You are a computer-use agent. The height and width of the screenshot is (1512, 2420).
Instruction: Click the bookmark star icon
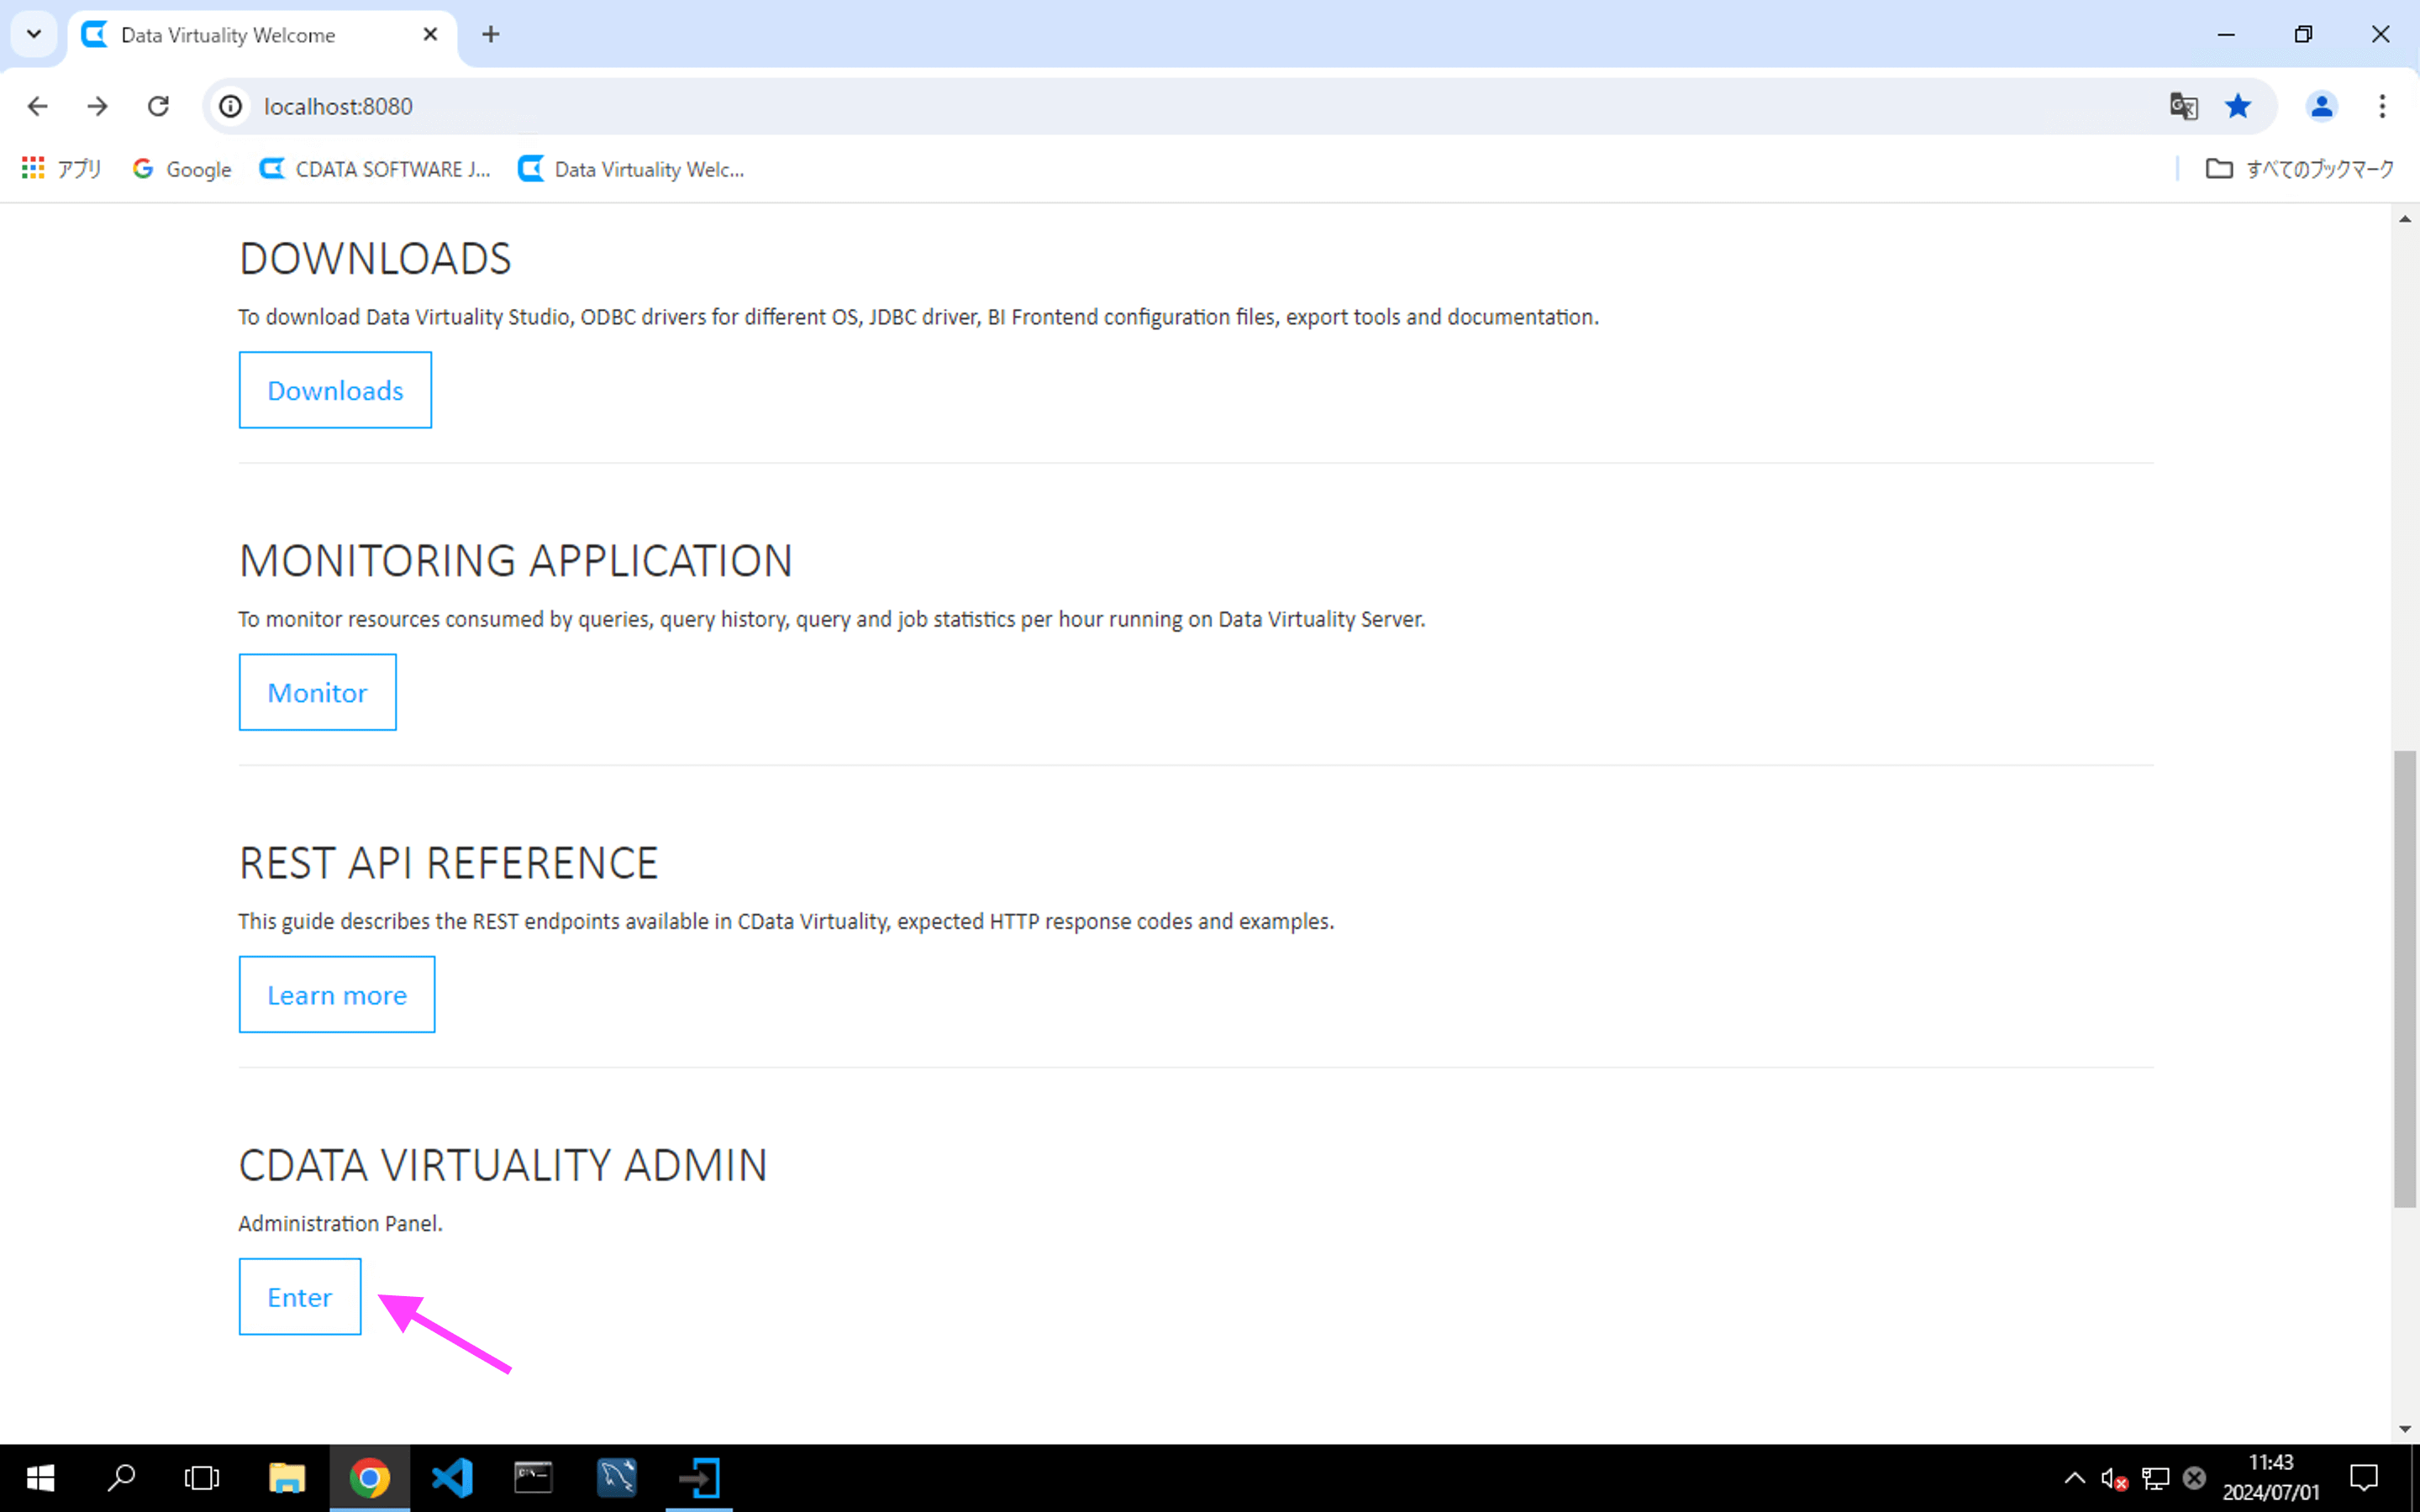coord(2237,106)
